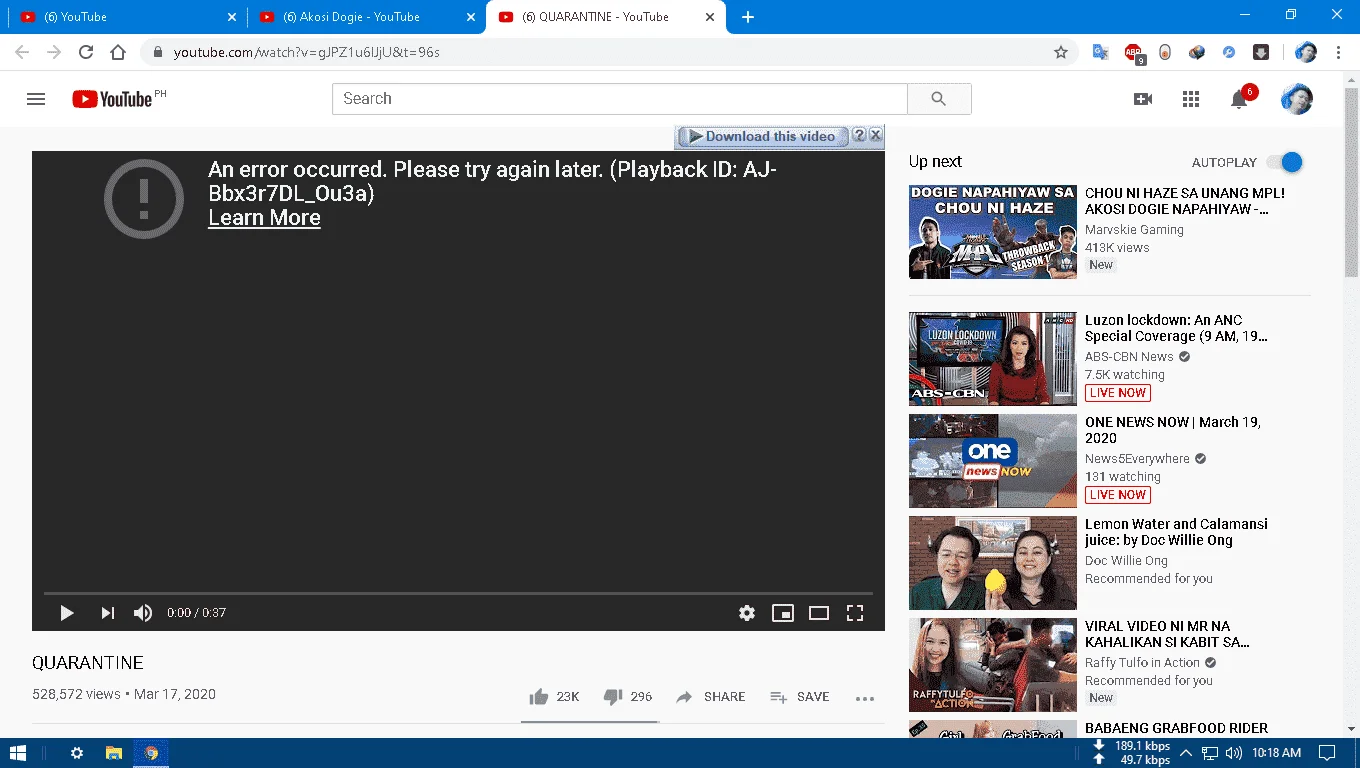The height and width of the screenshot is (768, 1360).
Task: Open help on the download bar
Action: coord(858,135)
